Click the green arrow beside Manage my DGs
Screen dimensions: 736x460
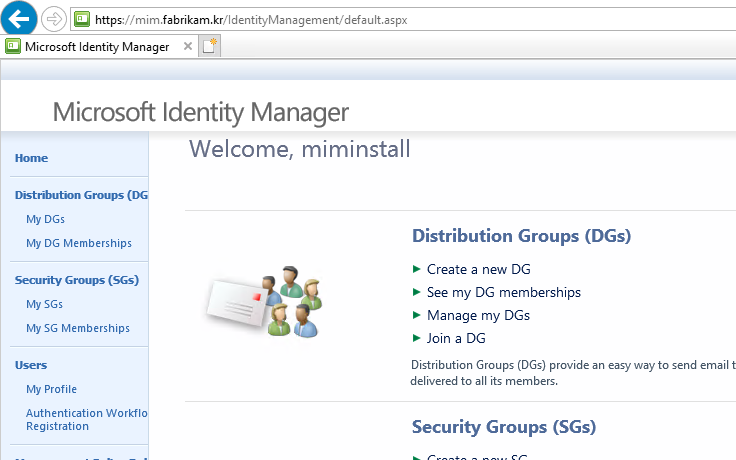(x=416, y=315)
